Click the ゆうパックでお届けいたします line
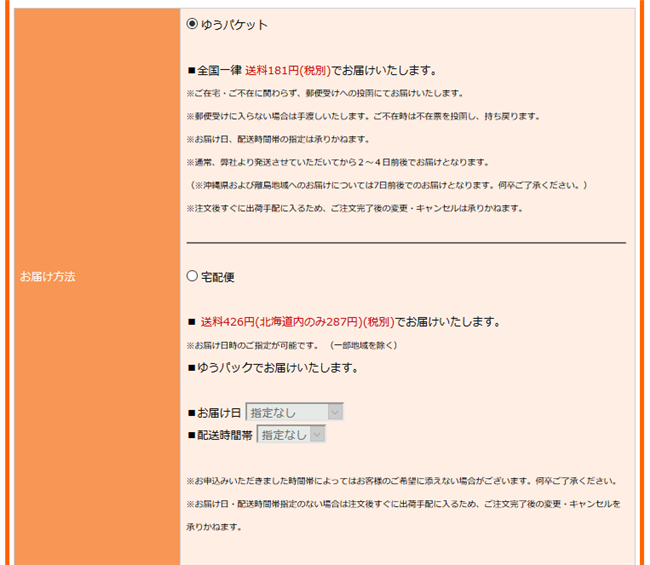 273,367
